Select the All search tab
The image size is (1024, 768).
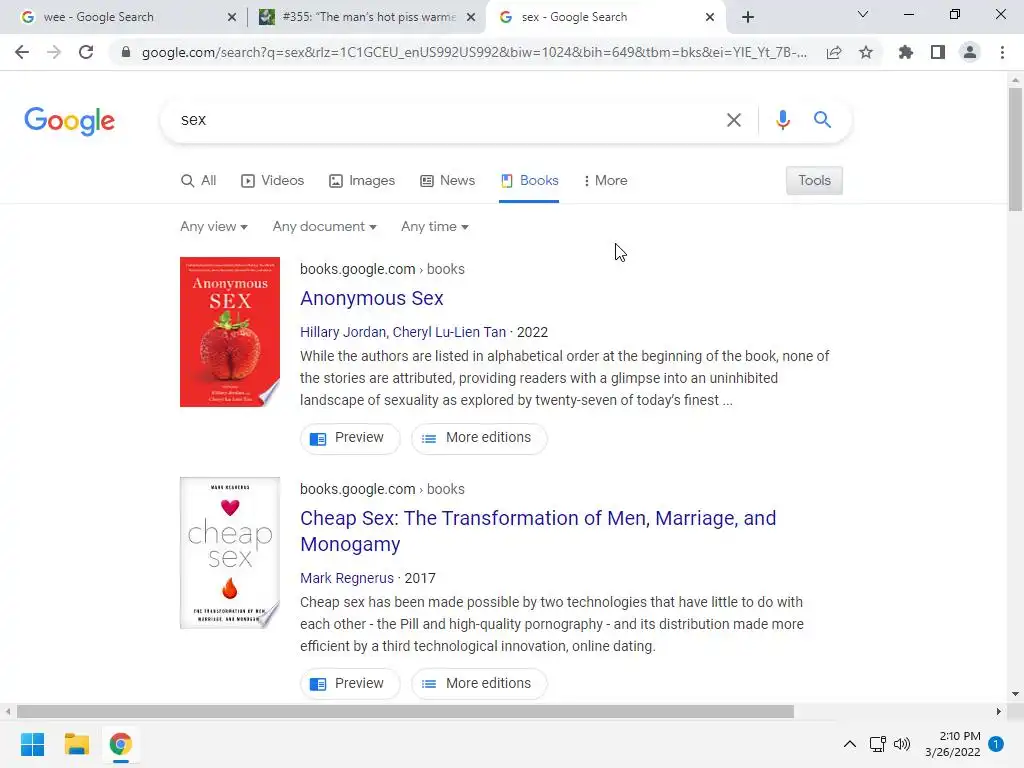199,181
